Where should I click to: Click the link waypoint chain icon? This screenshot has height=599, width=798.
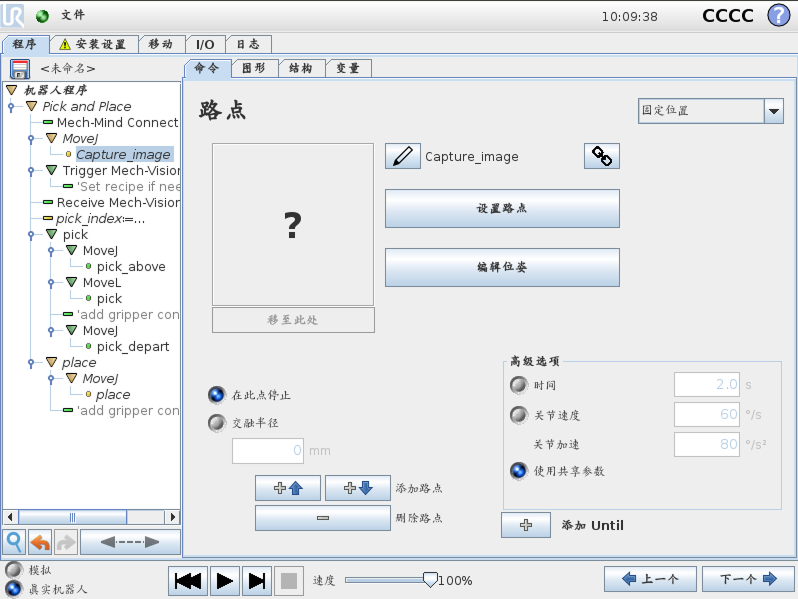(x=602, y=156)
